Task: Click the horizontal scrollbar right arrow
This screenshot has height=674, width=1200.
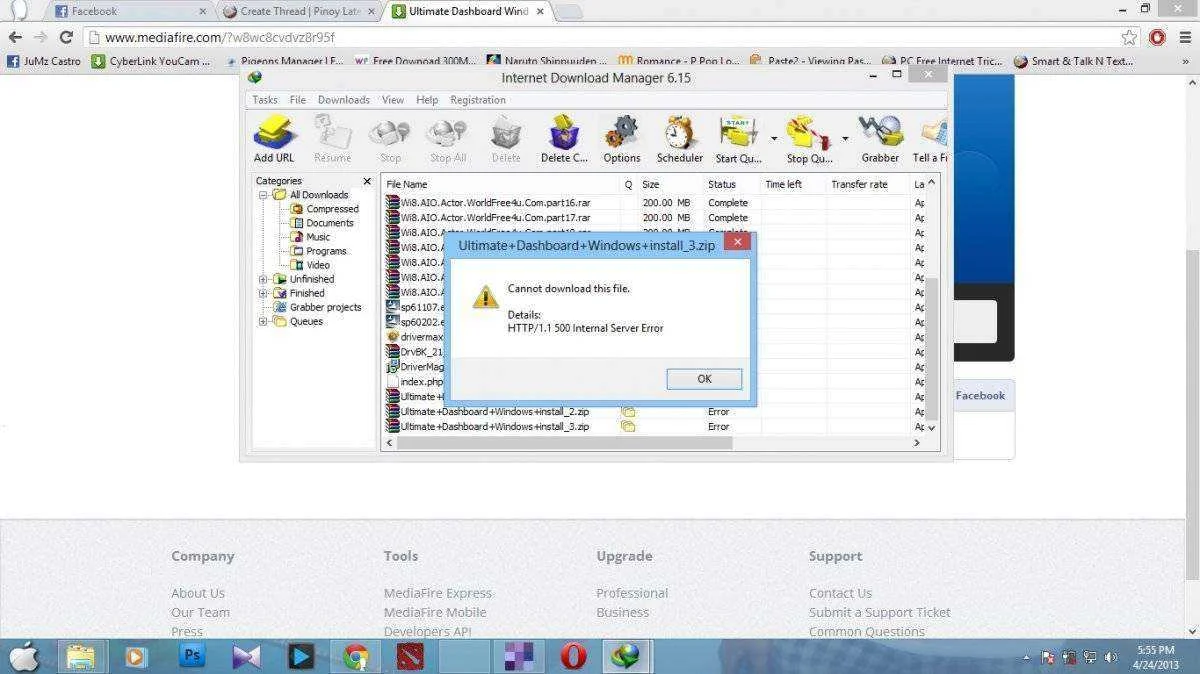Action: 917,442
